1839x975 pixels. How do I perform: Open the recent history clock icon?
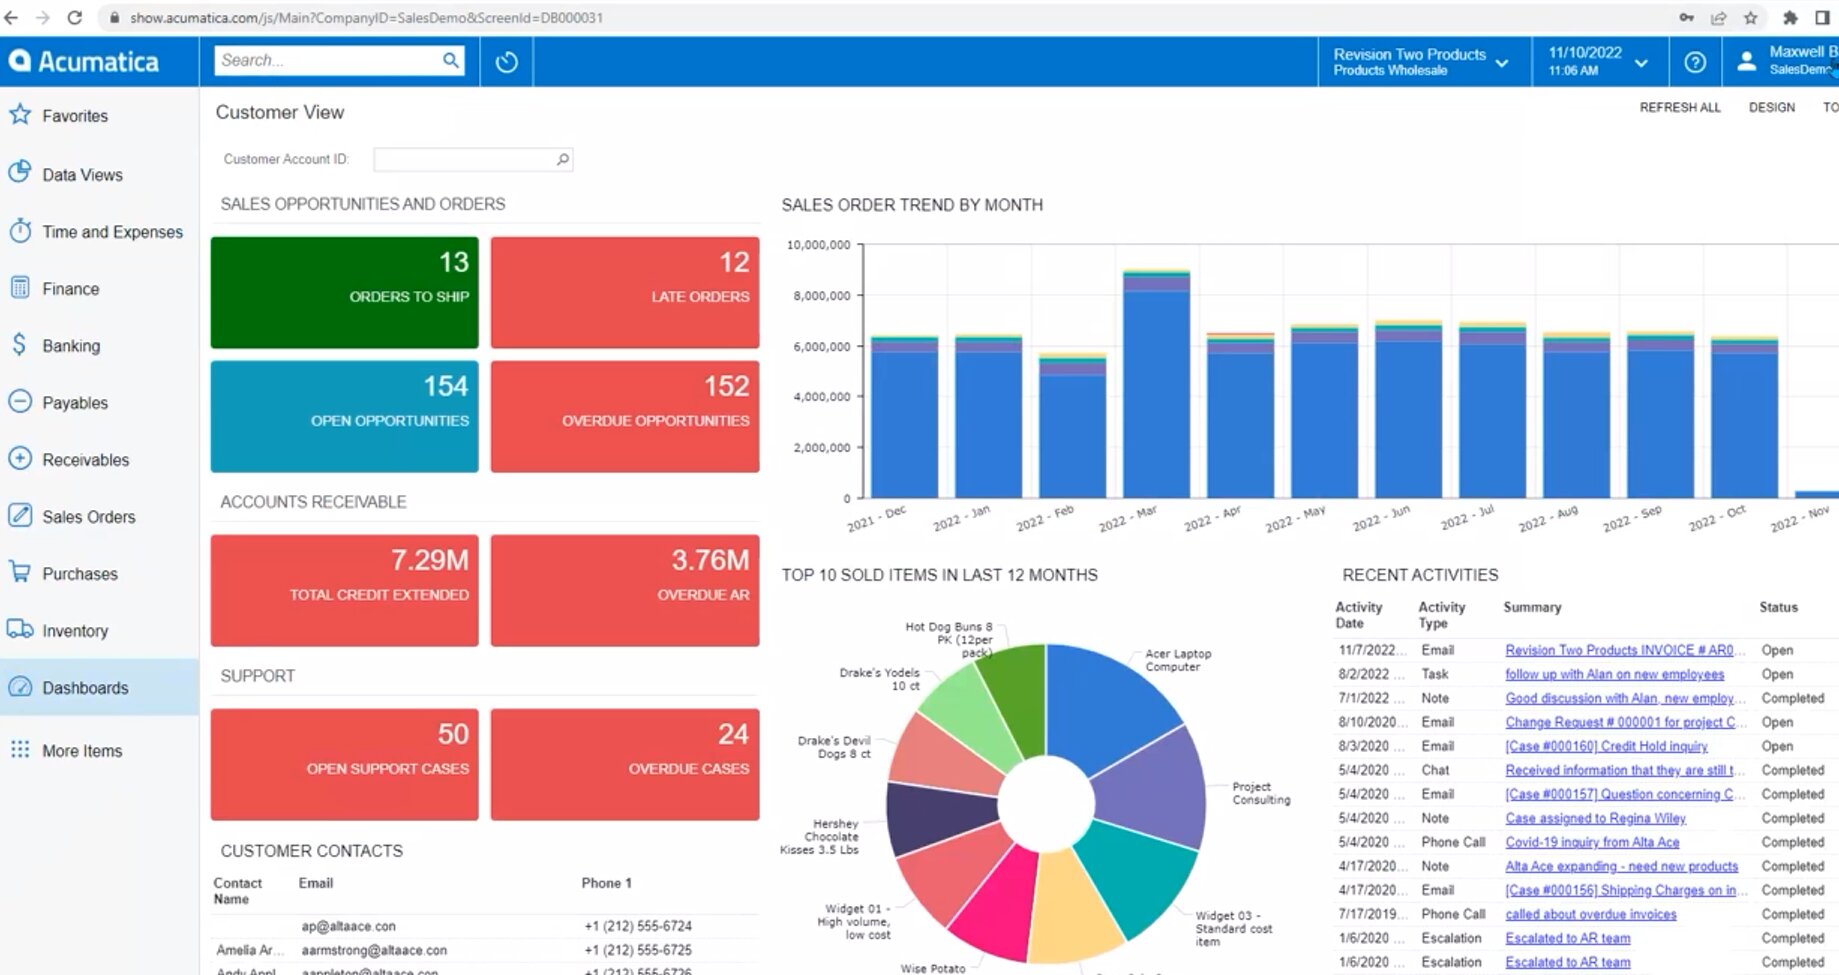point(507,62)
